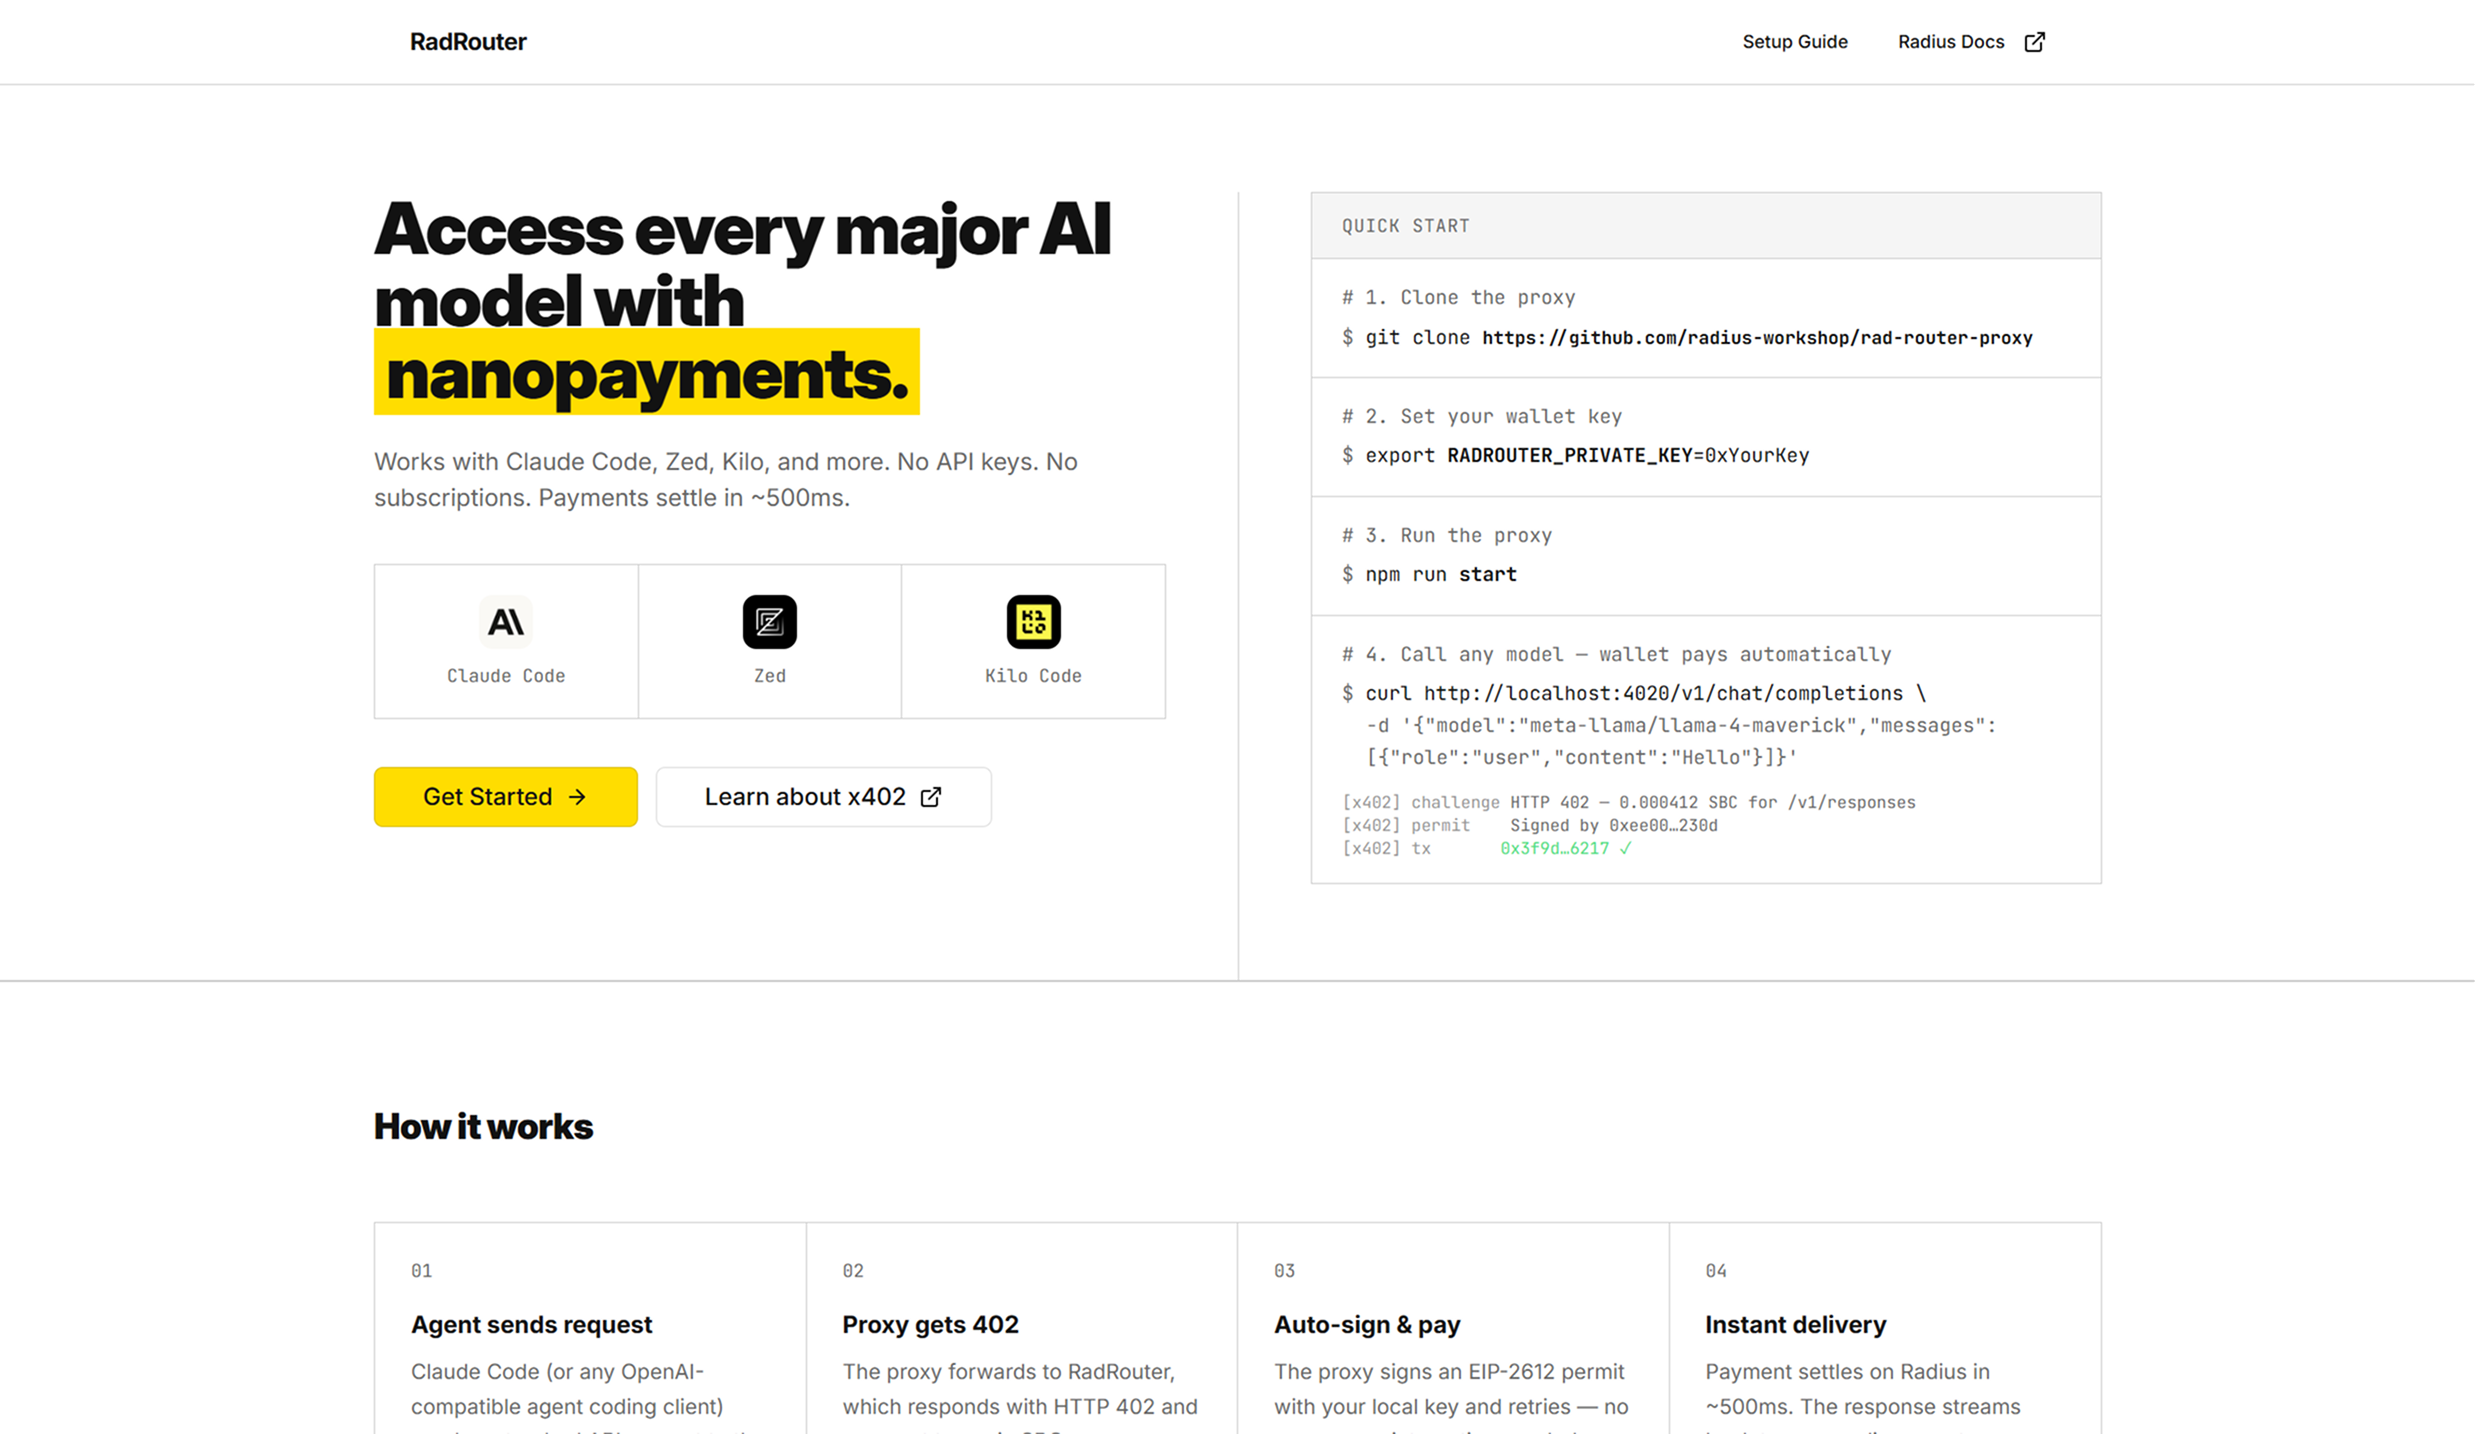Click the arrow icon on Get Started

point(577,797)
